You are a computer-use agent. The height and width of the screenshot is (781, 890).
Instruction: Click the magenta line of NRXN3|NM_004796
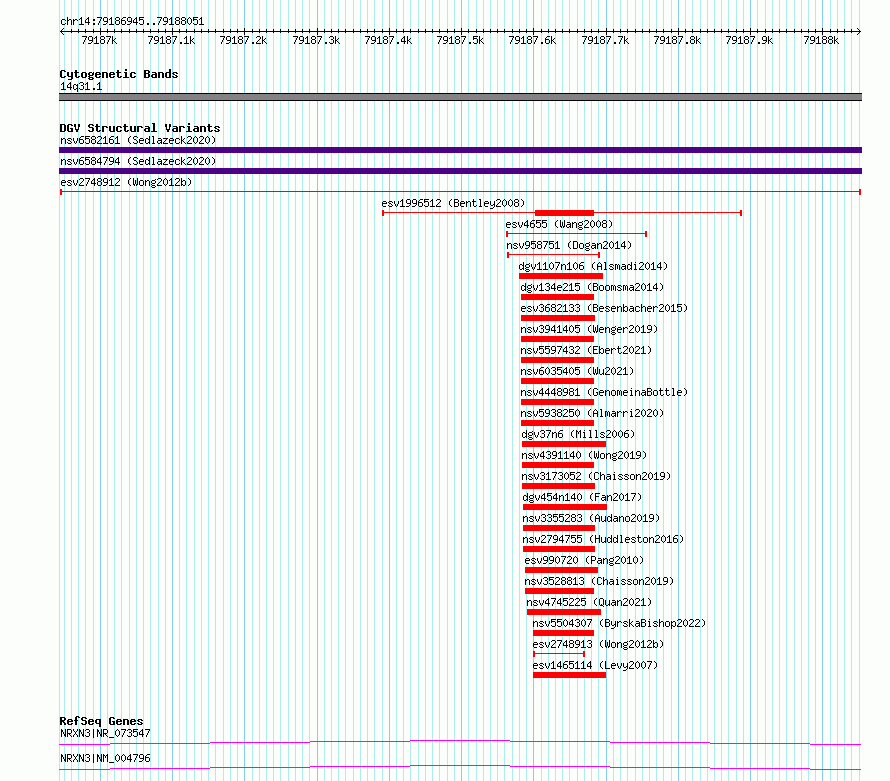[x=460, y=767]
